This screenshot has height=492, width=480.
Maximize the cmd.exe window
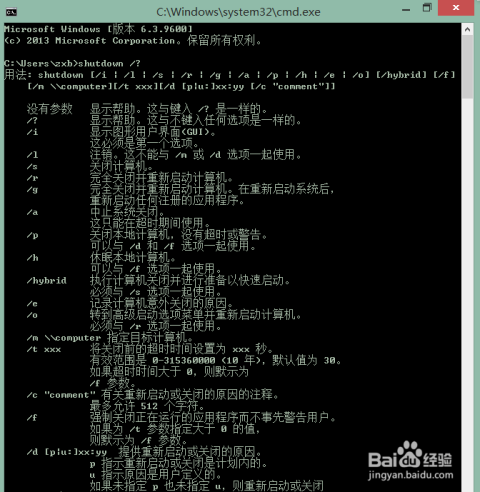(427, 8)
